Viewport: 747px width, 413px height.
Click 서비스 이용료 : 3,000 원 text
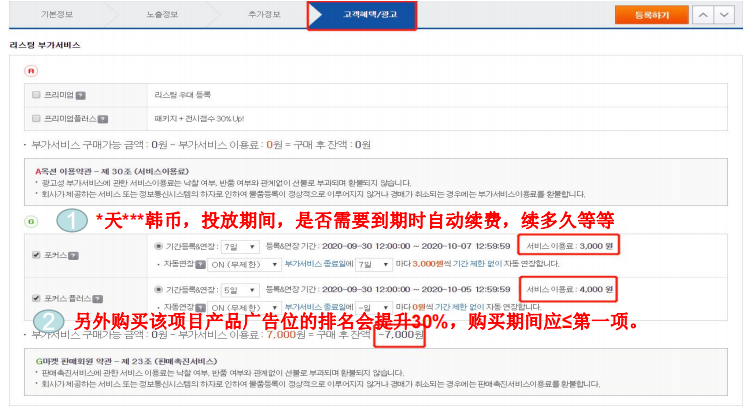point(569,246)
